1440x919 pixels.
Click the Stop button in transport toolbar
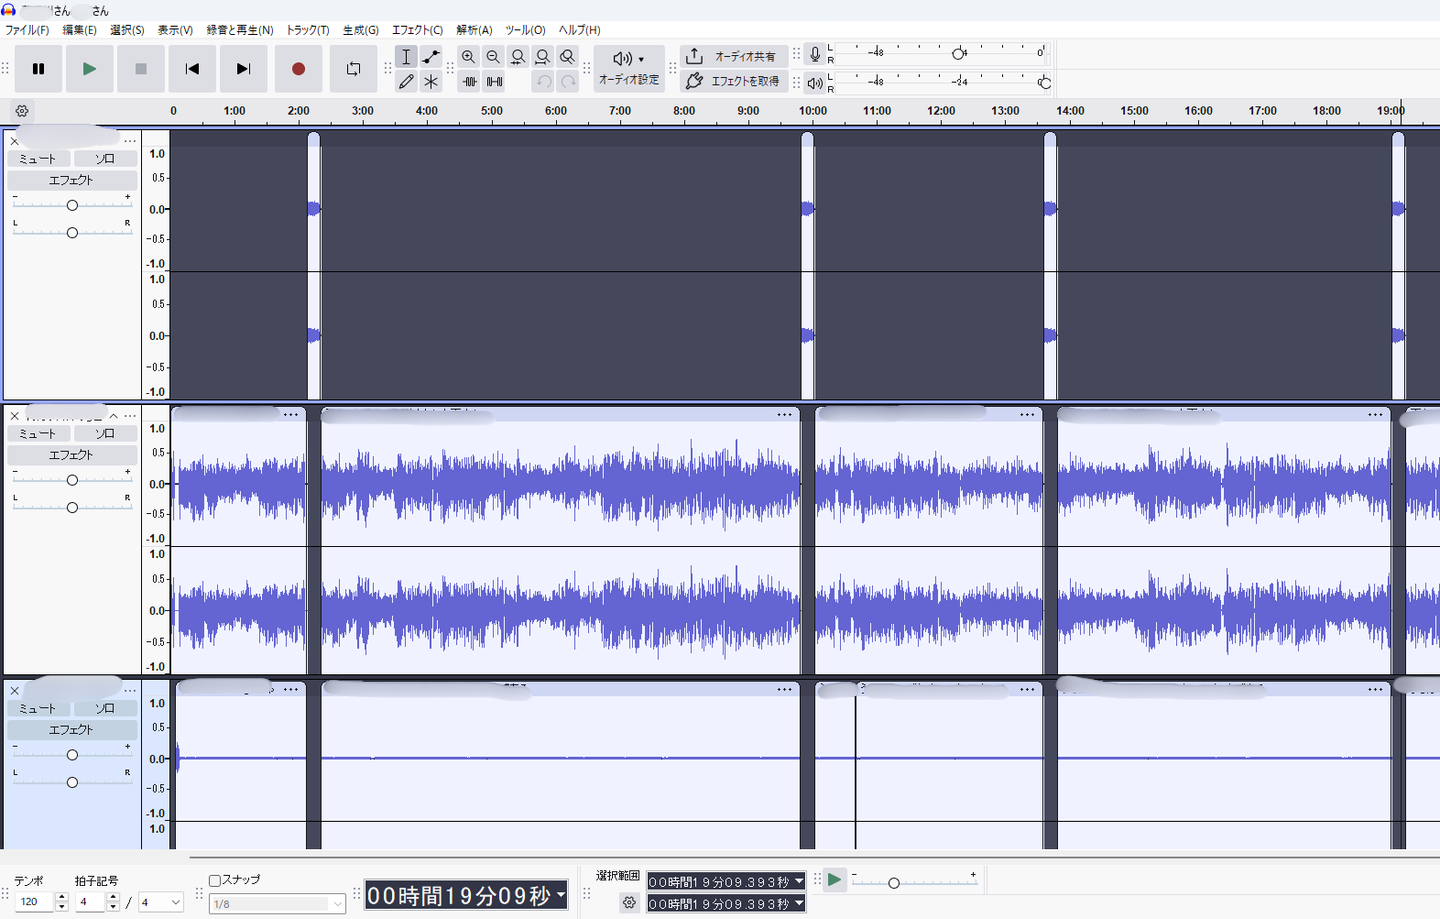click(141, 69)
